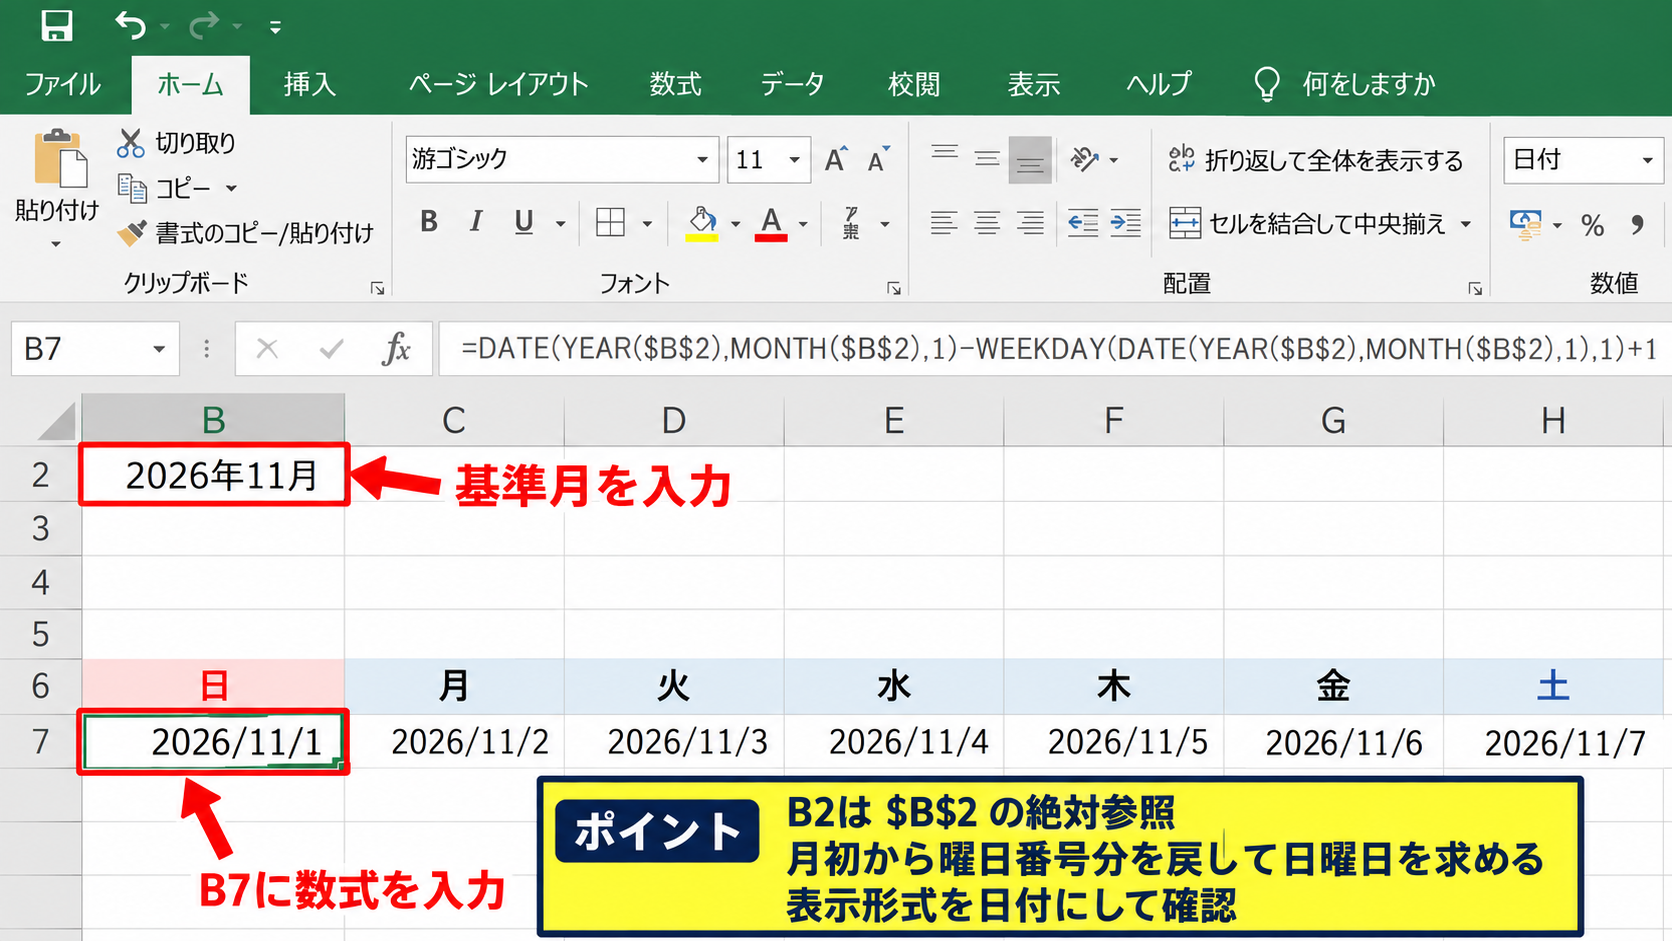Click the Cut scissors icon
The width and height of the screenshot is (1672, 941).
(130, 143)
